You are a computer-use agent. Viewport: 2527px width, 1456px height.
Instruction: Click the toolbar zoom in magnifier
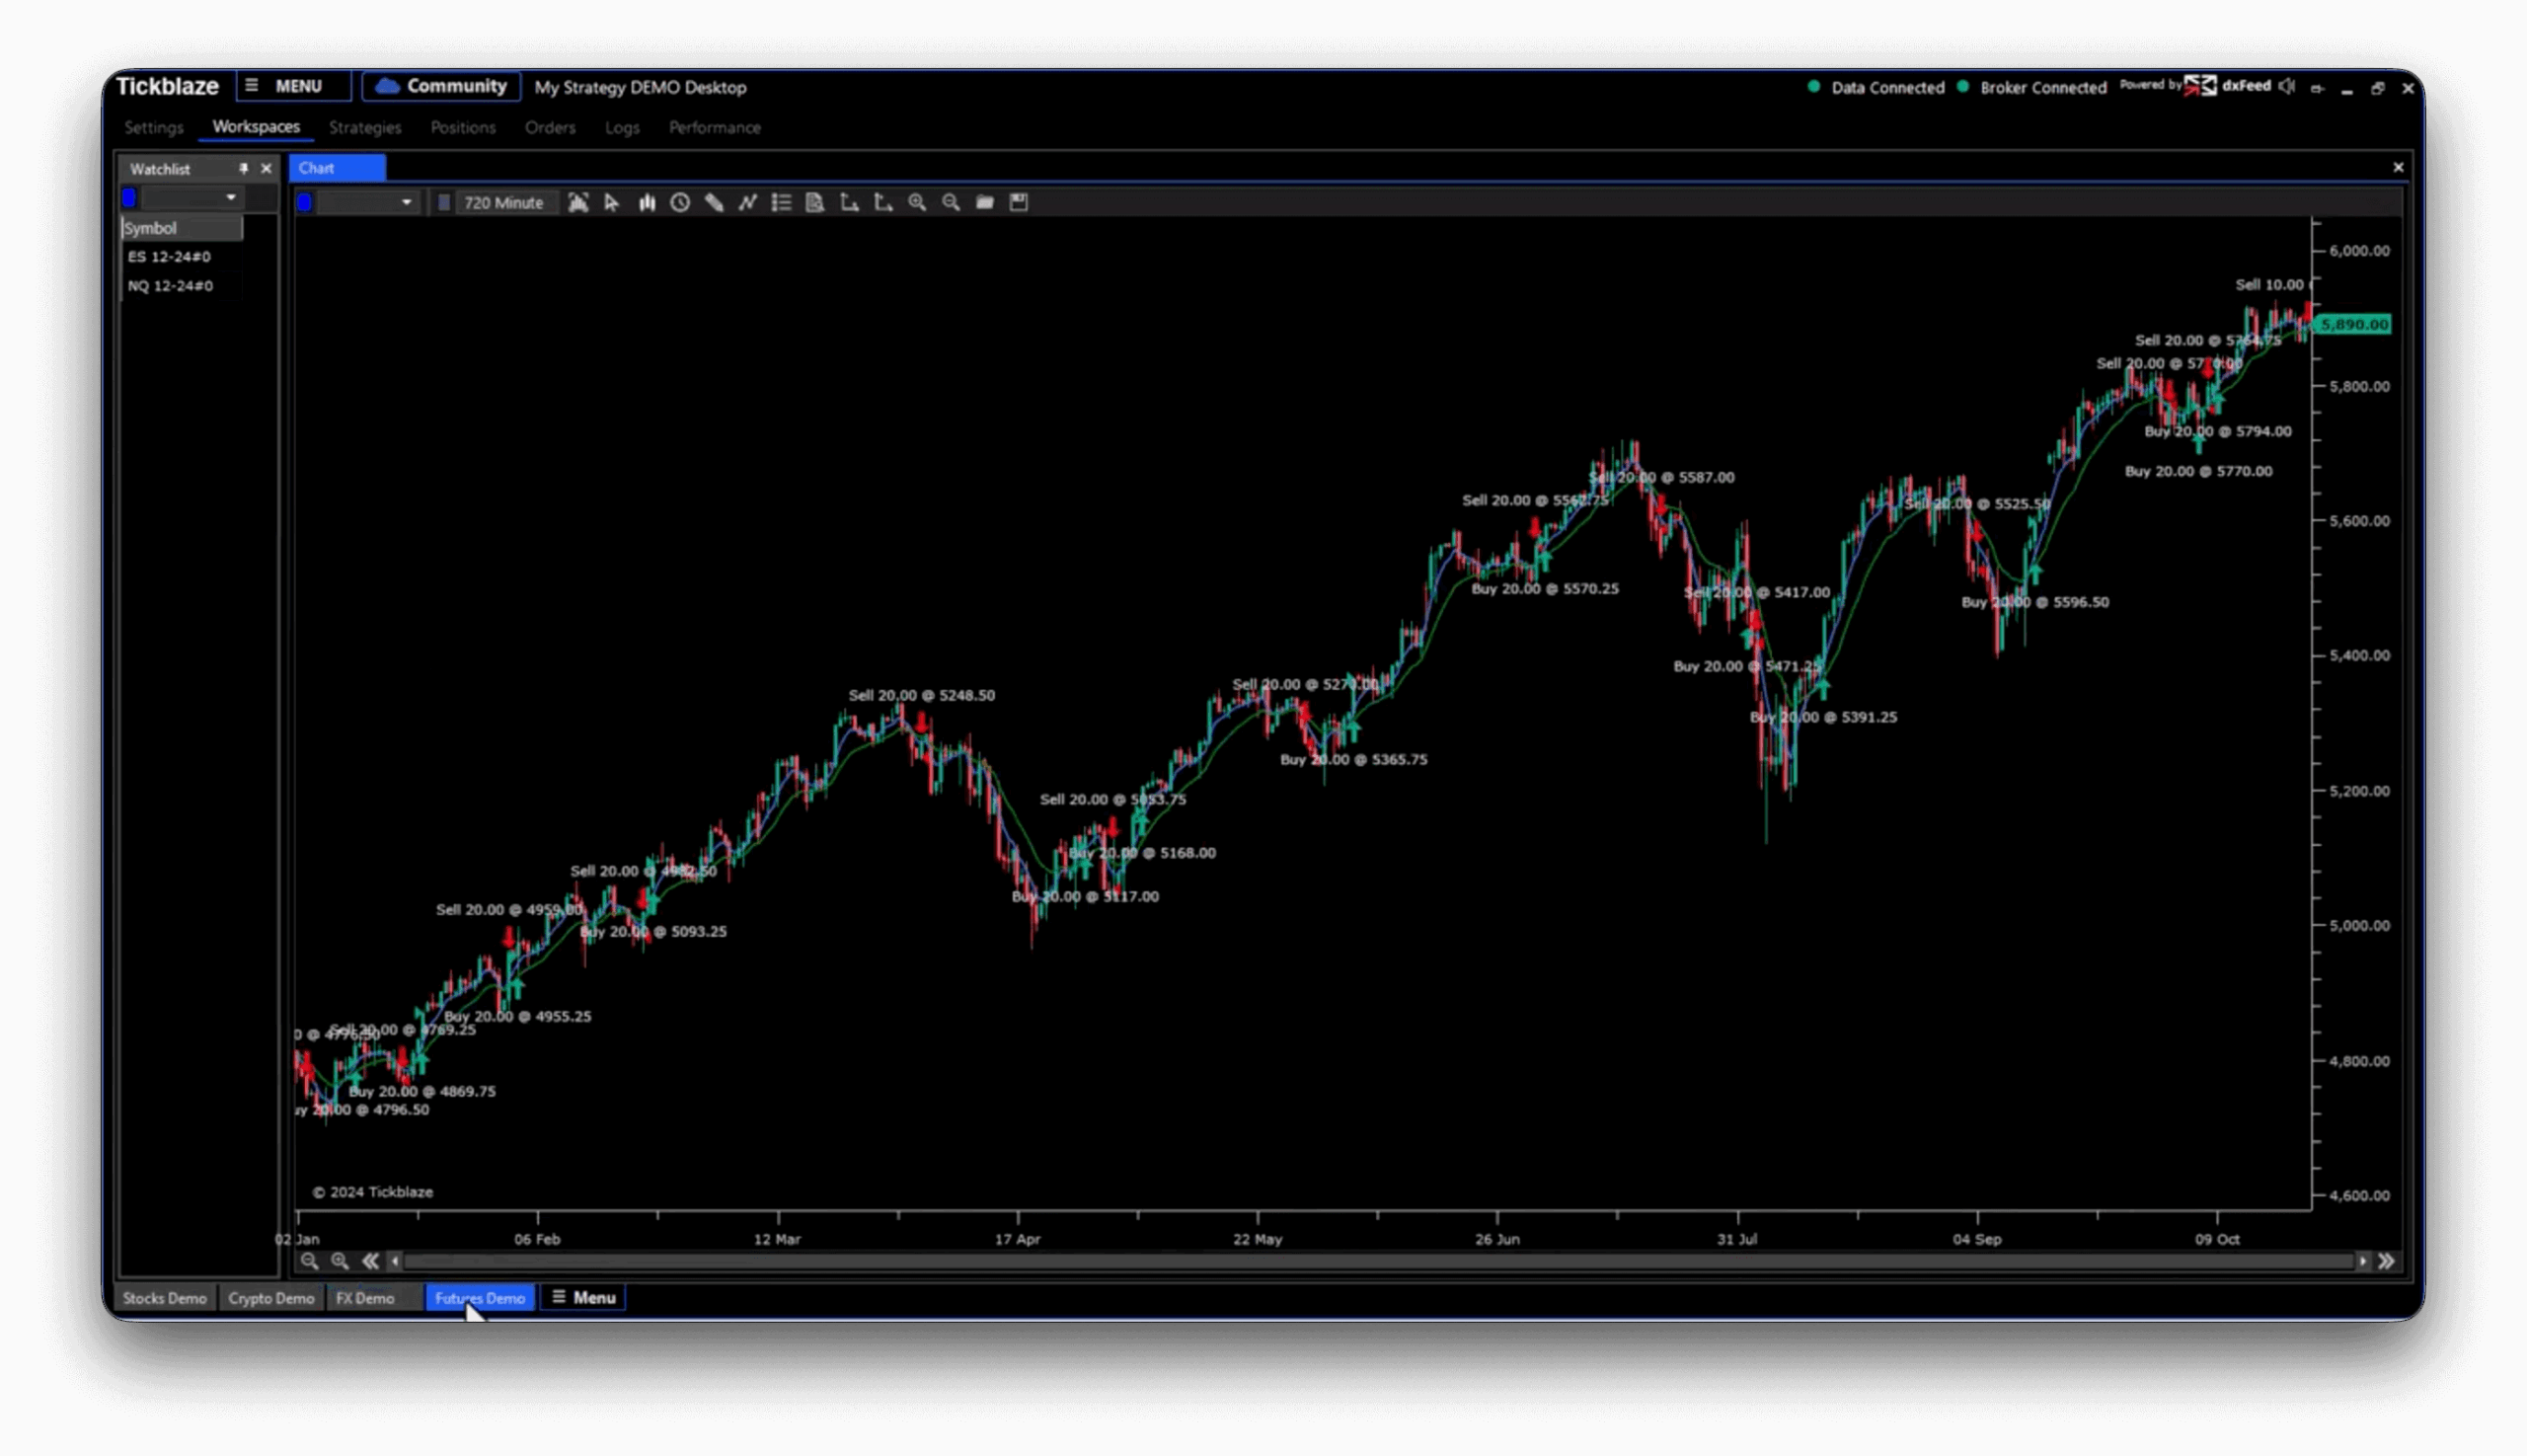pos(917,203)
